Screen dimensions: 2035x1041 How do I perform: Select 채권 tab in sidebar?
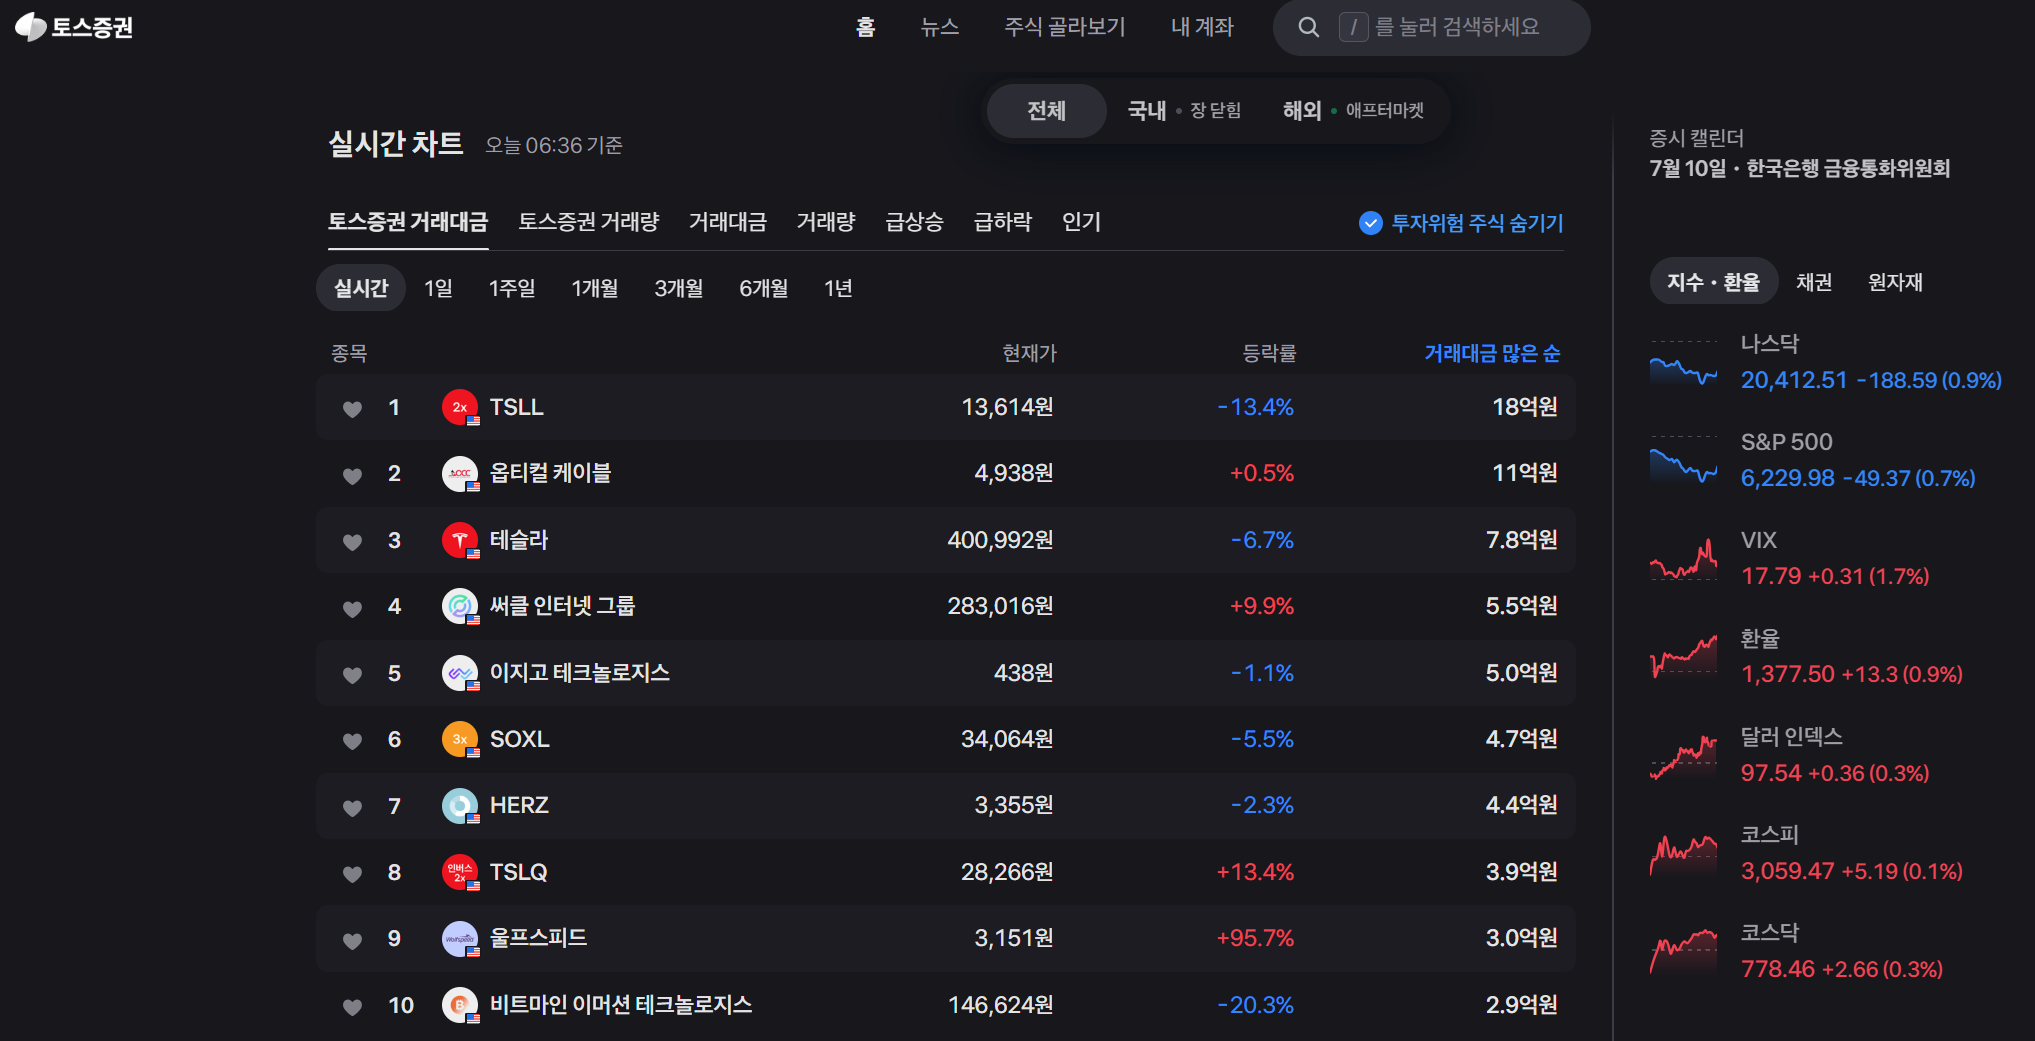[1814, 282]
